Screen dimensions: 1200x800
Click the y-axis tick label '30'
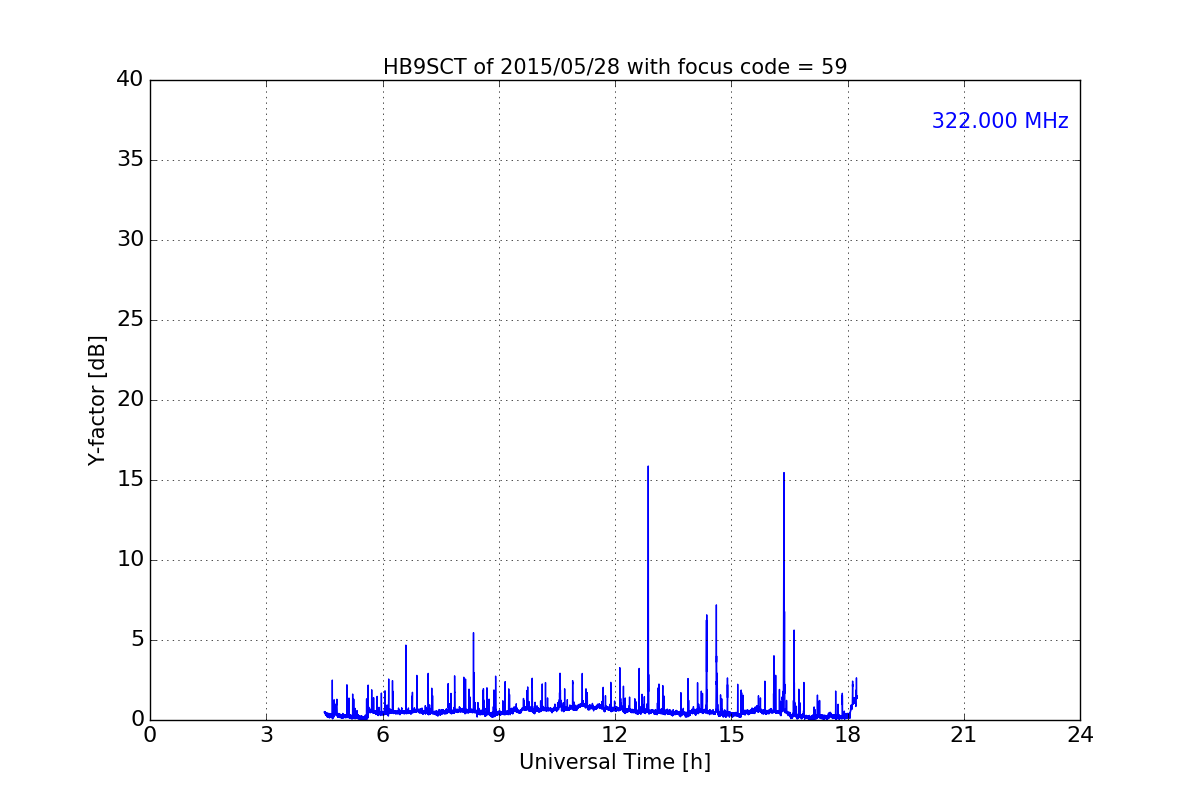130,240
